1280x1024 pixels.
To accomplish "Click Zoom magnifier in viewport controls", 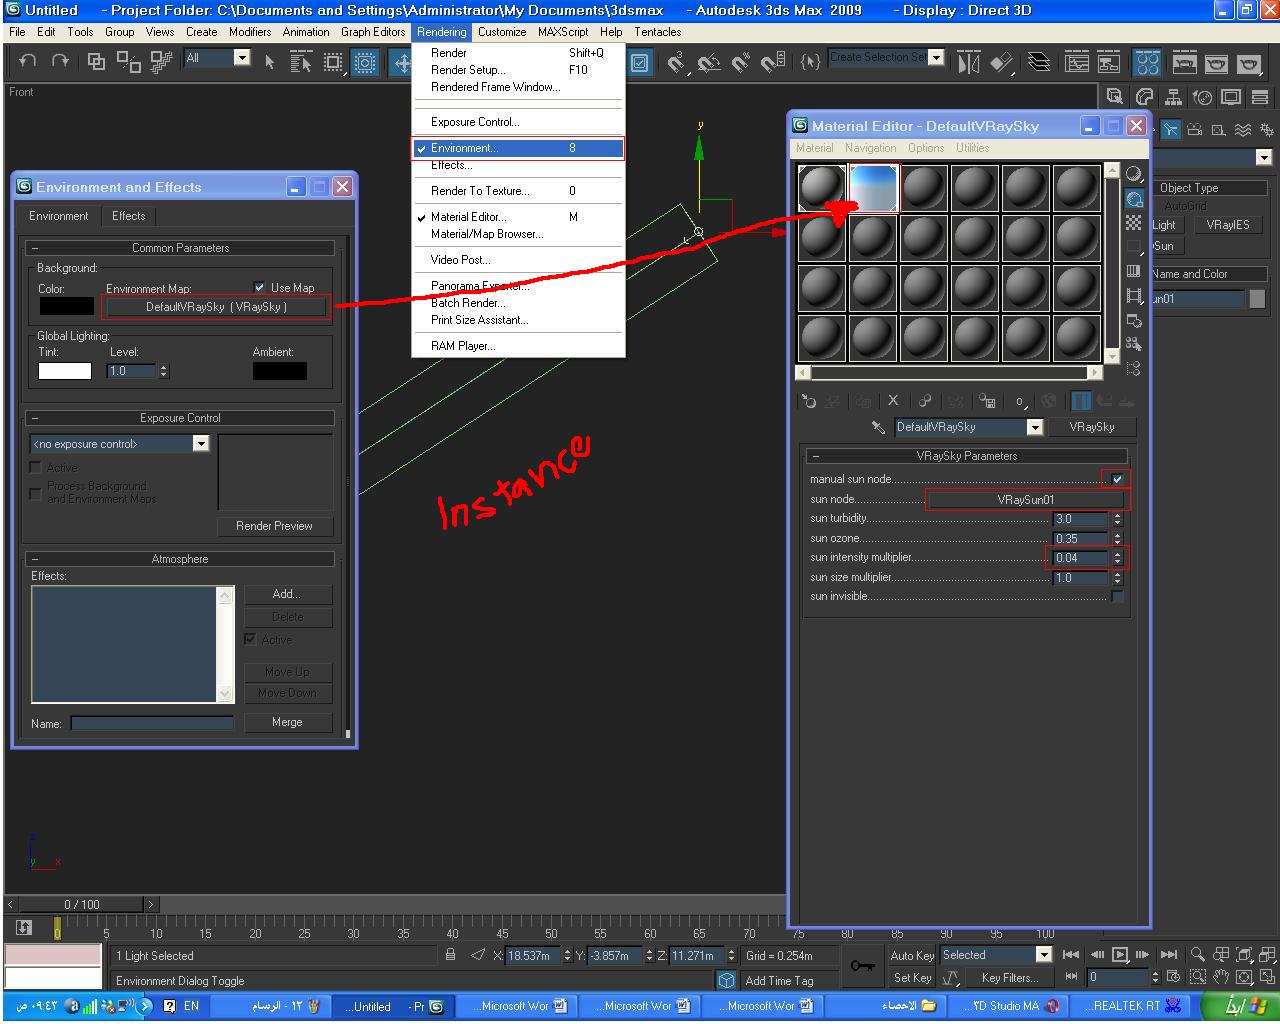I will pos(1197,955).
